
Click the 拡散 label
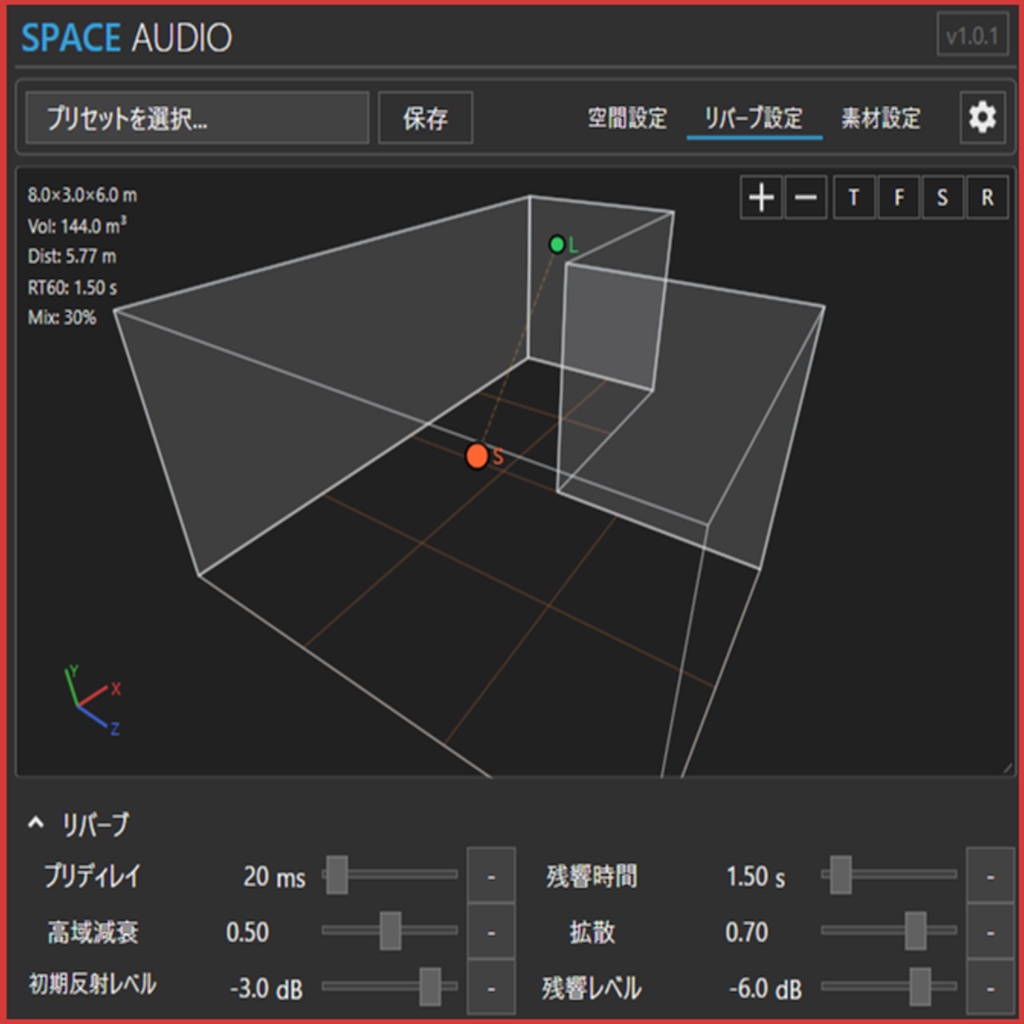click(592, 932)
